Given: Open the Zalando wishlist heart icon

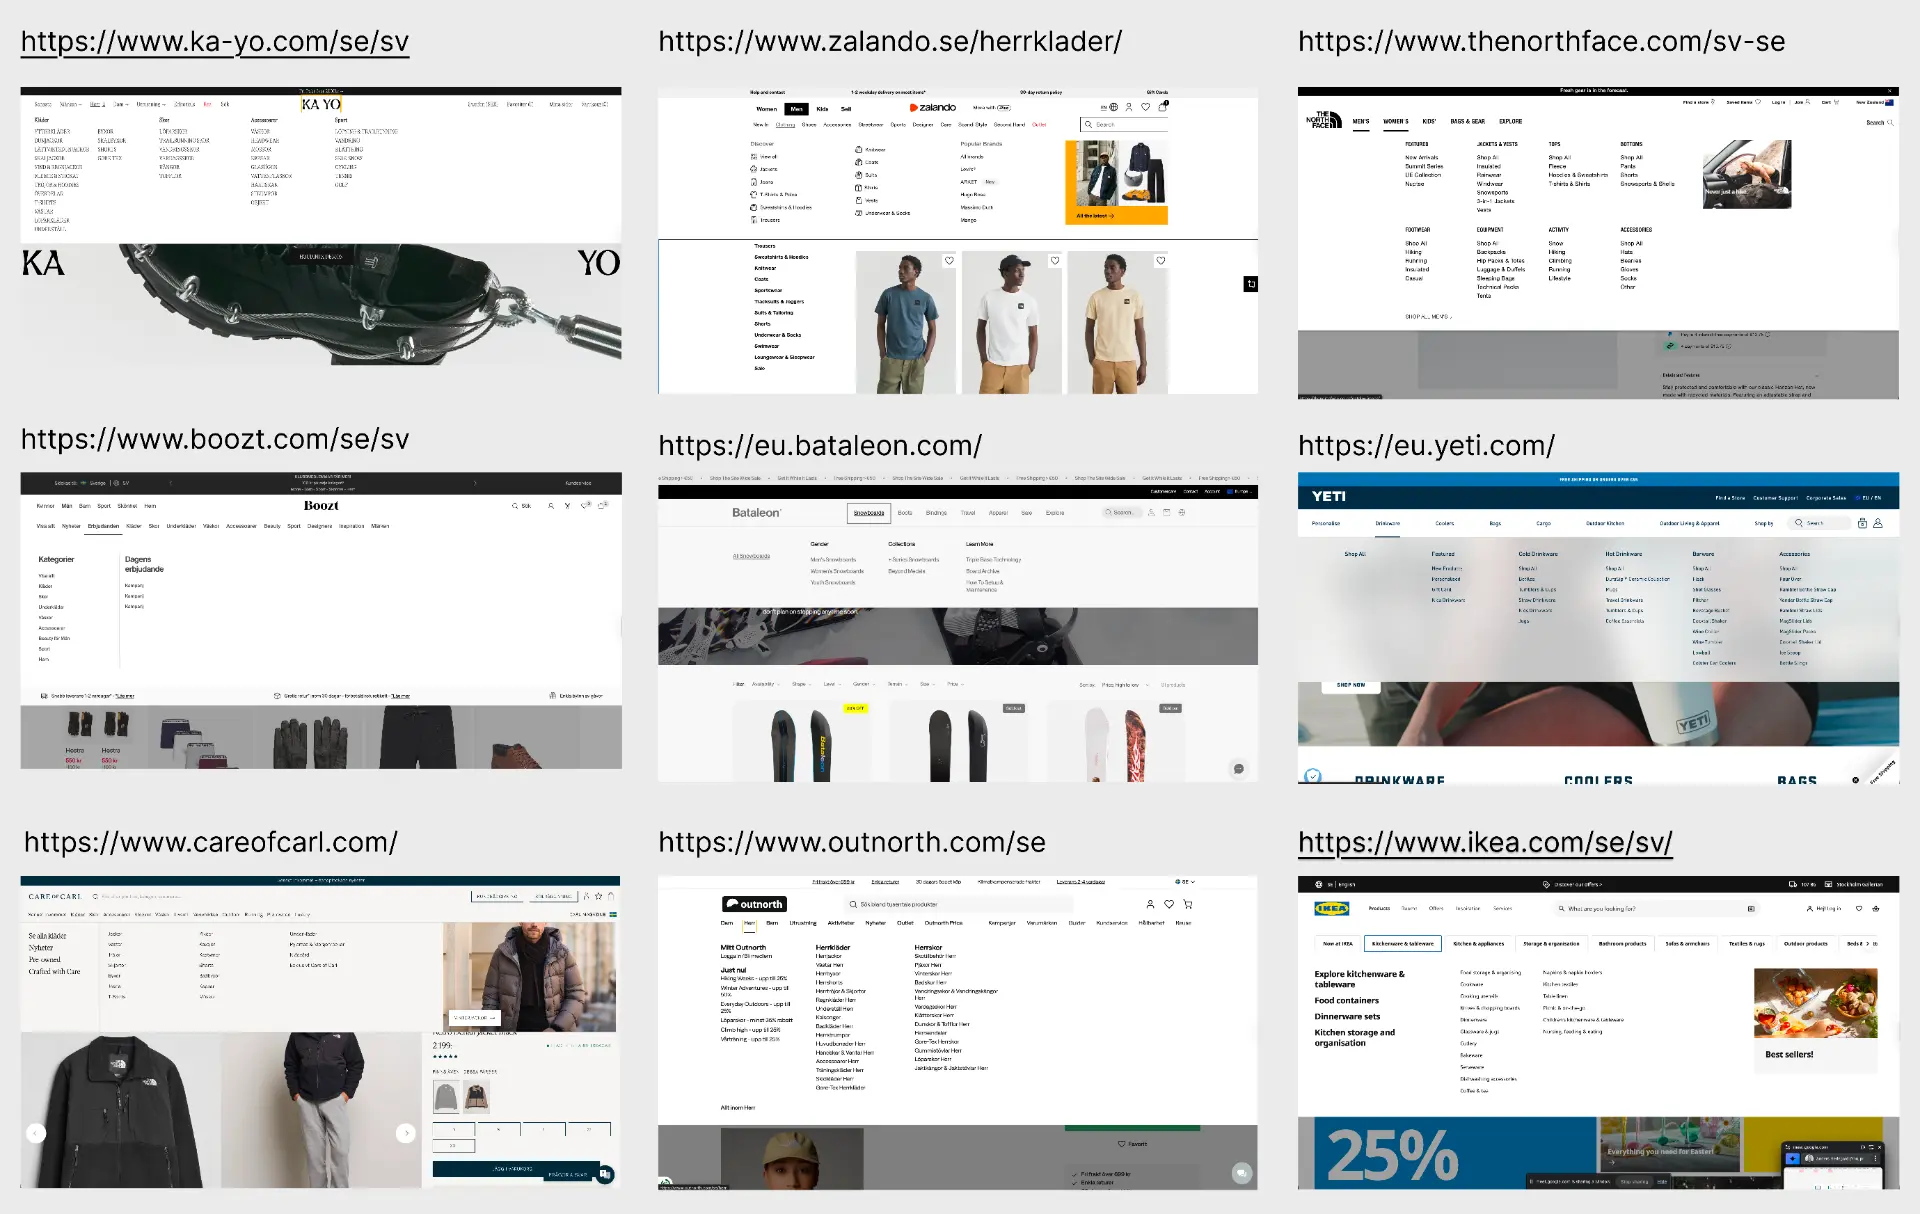Looking at the screenshot, I should tap(1146, 107).
